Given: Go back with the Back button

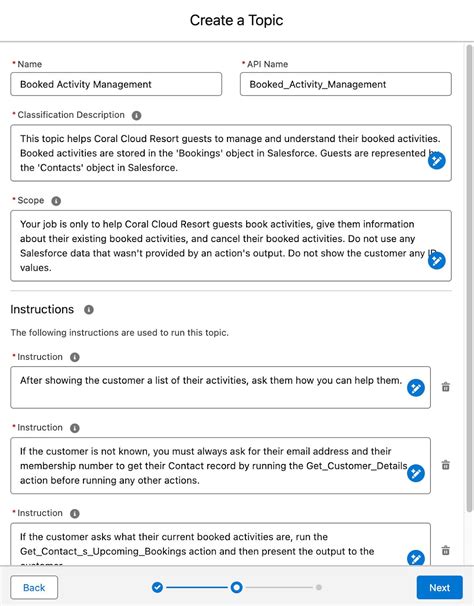Looking at the screenshot, I should 34,587.
